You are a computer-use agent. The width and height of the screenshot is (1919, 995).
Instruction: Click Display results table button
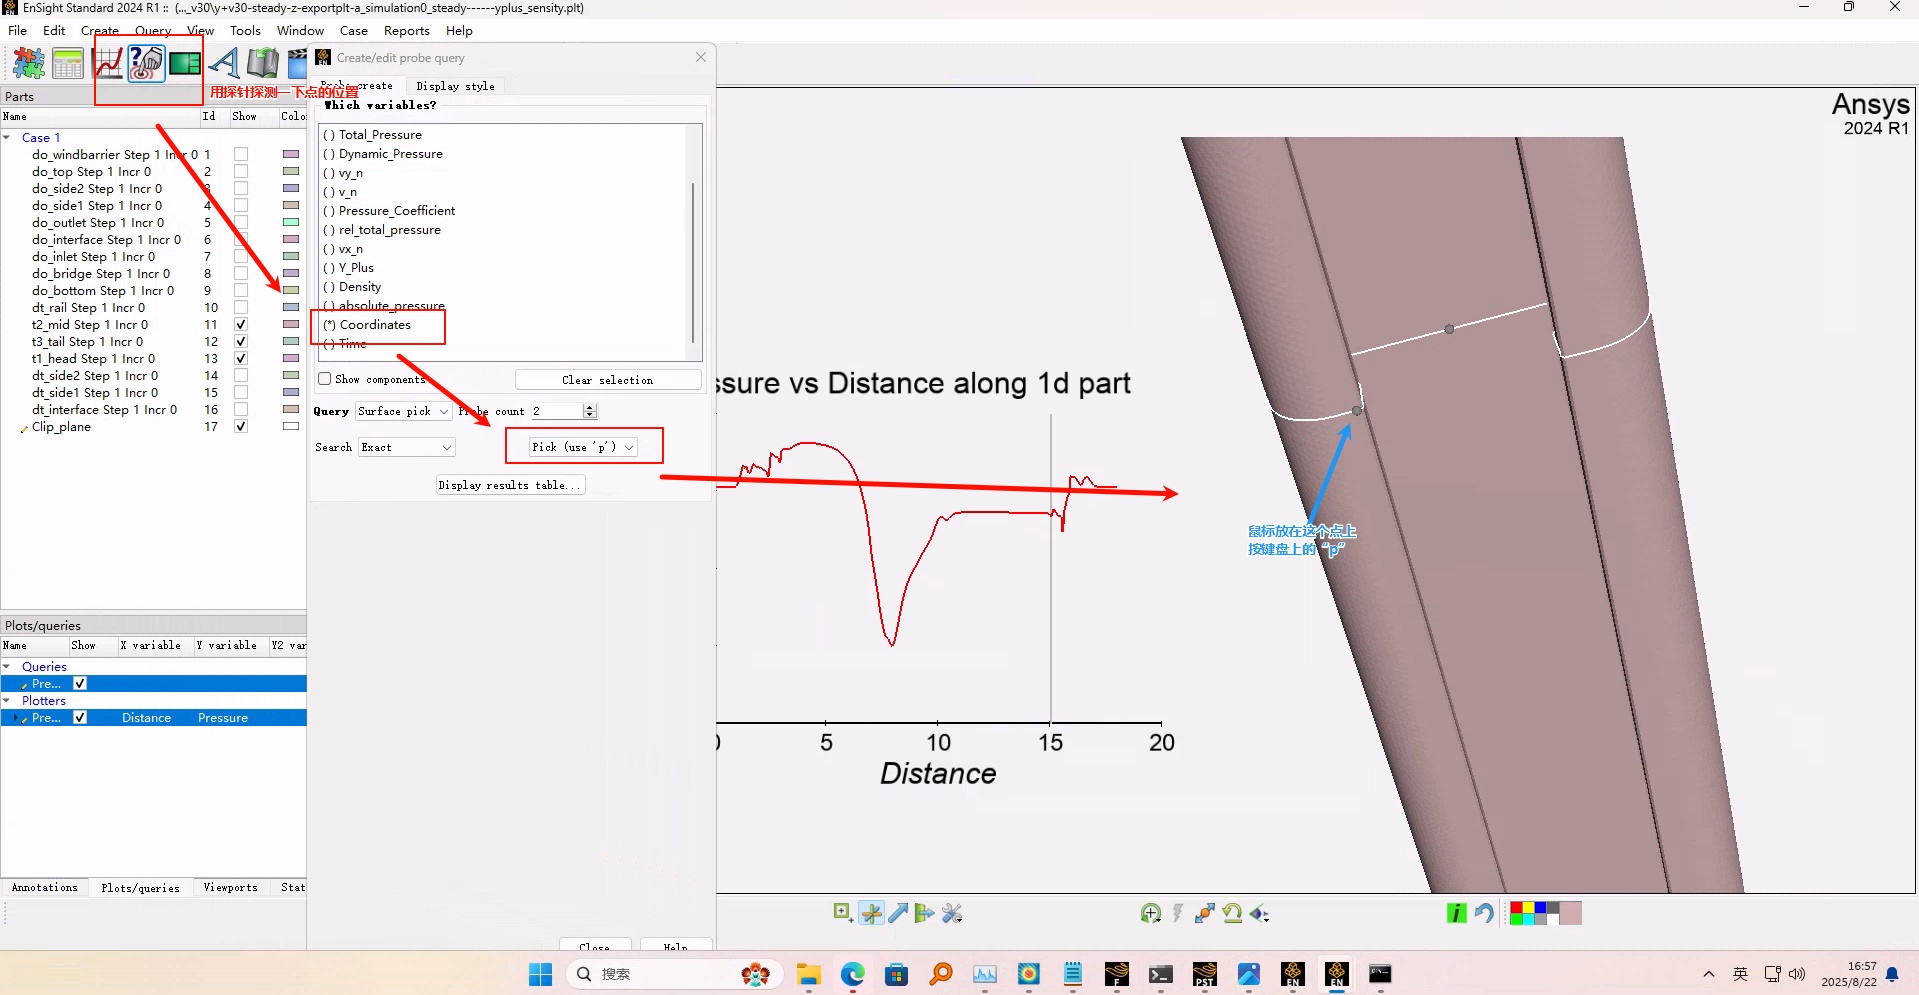tap(509, 485)
